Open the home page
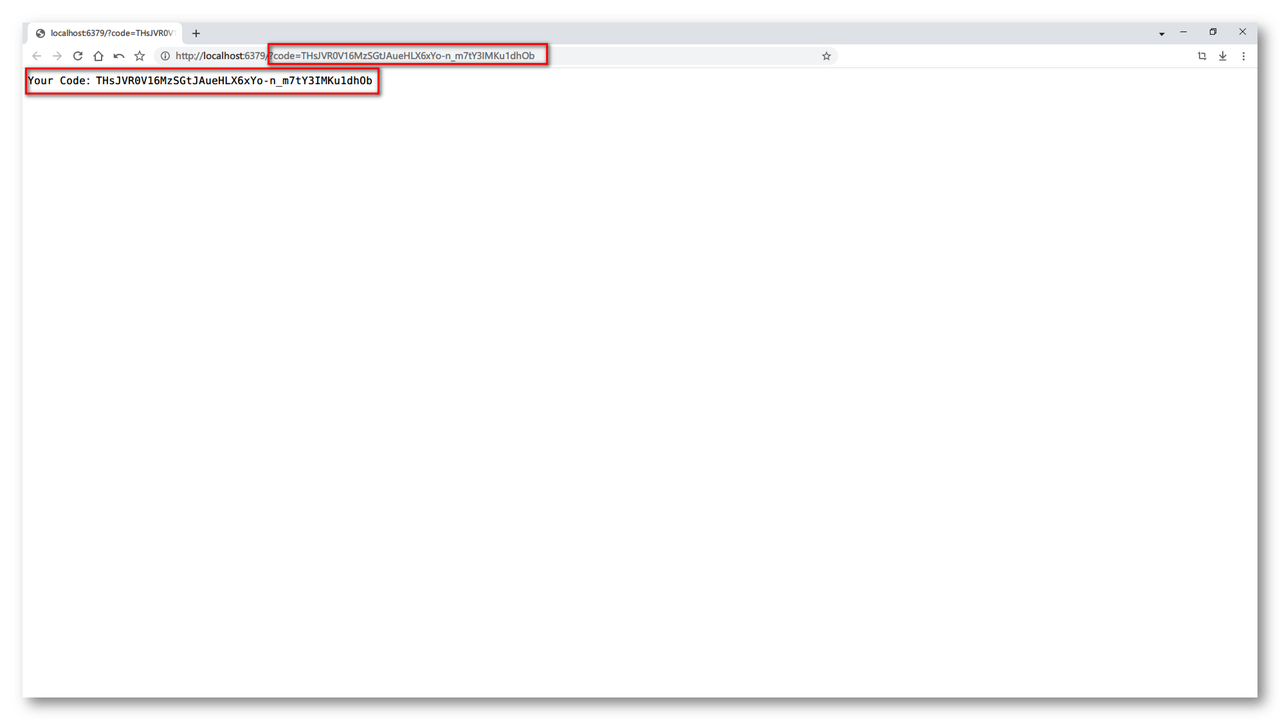Image resolution: width=1280 pixels, height=720 pixels. [x=98, y=56]
